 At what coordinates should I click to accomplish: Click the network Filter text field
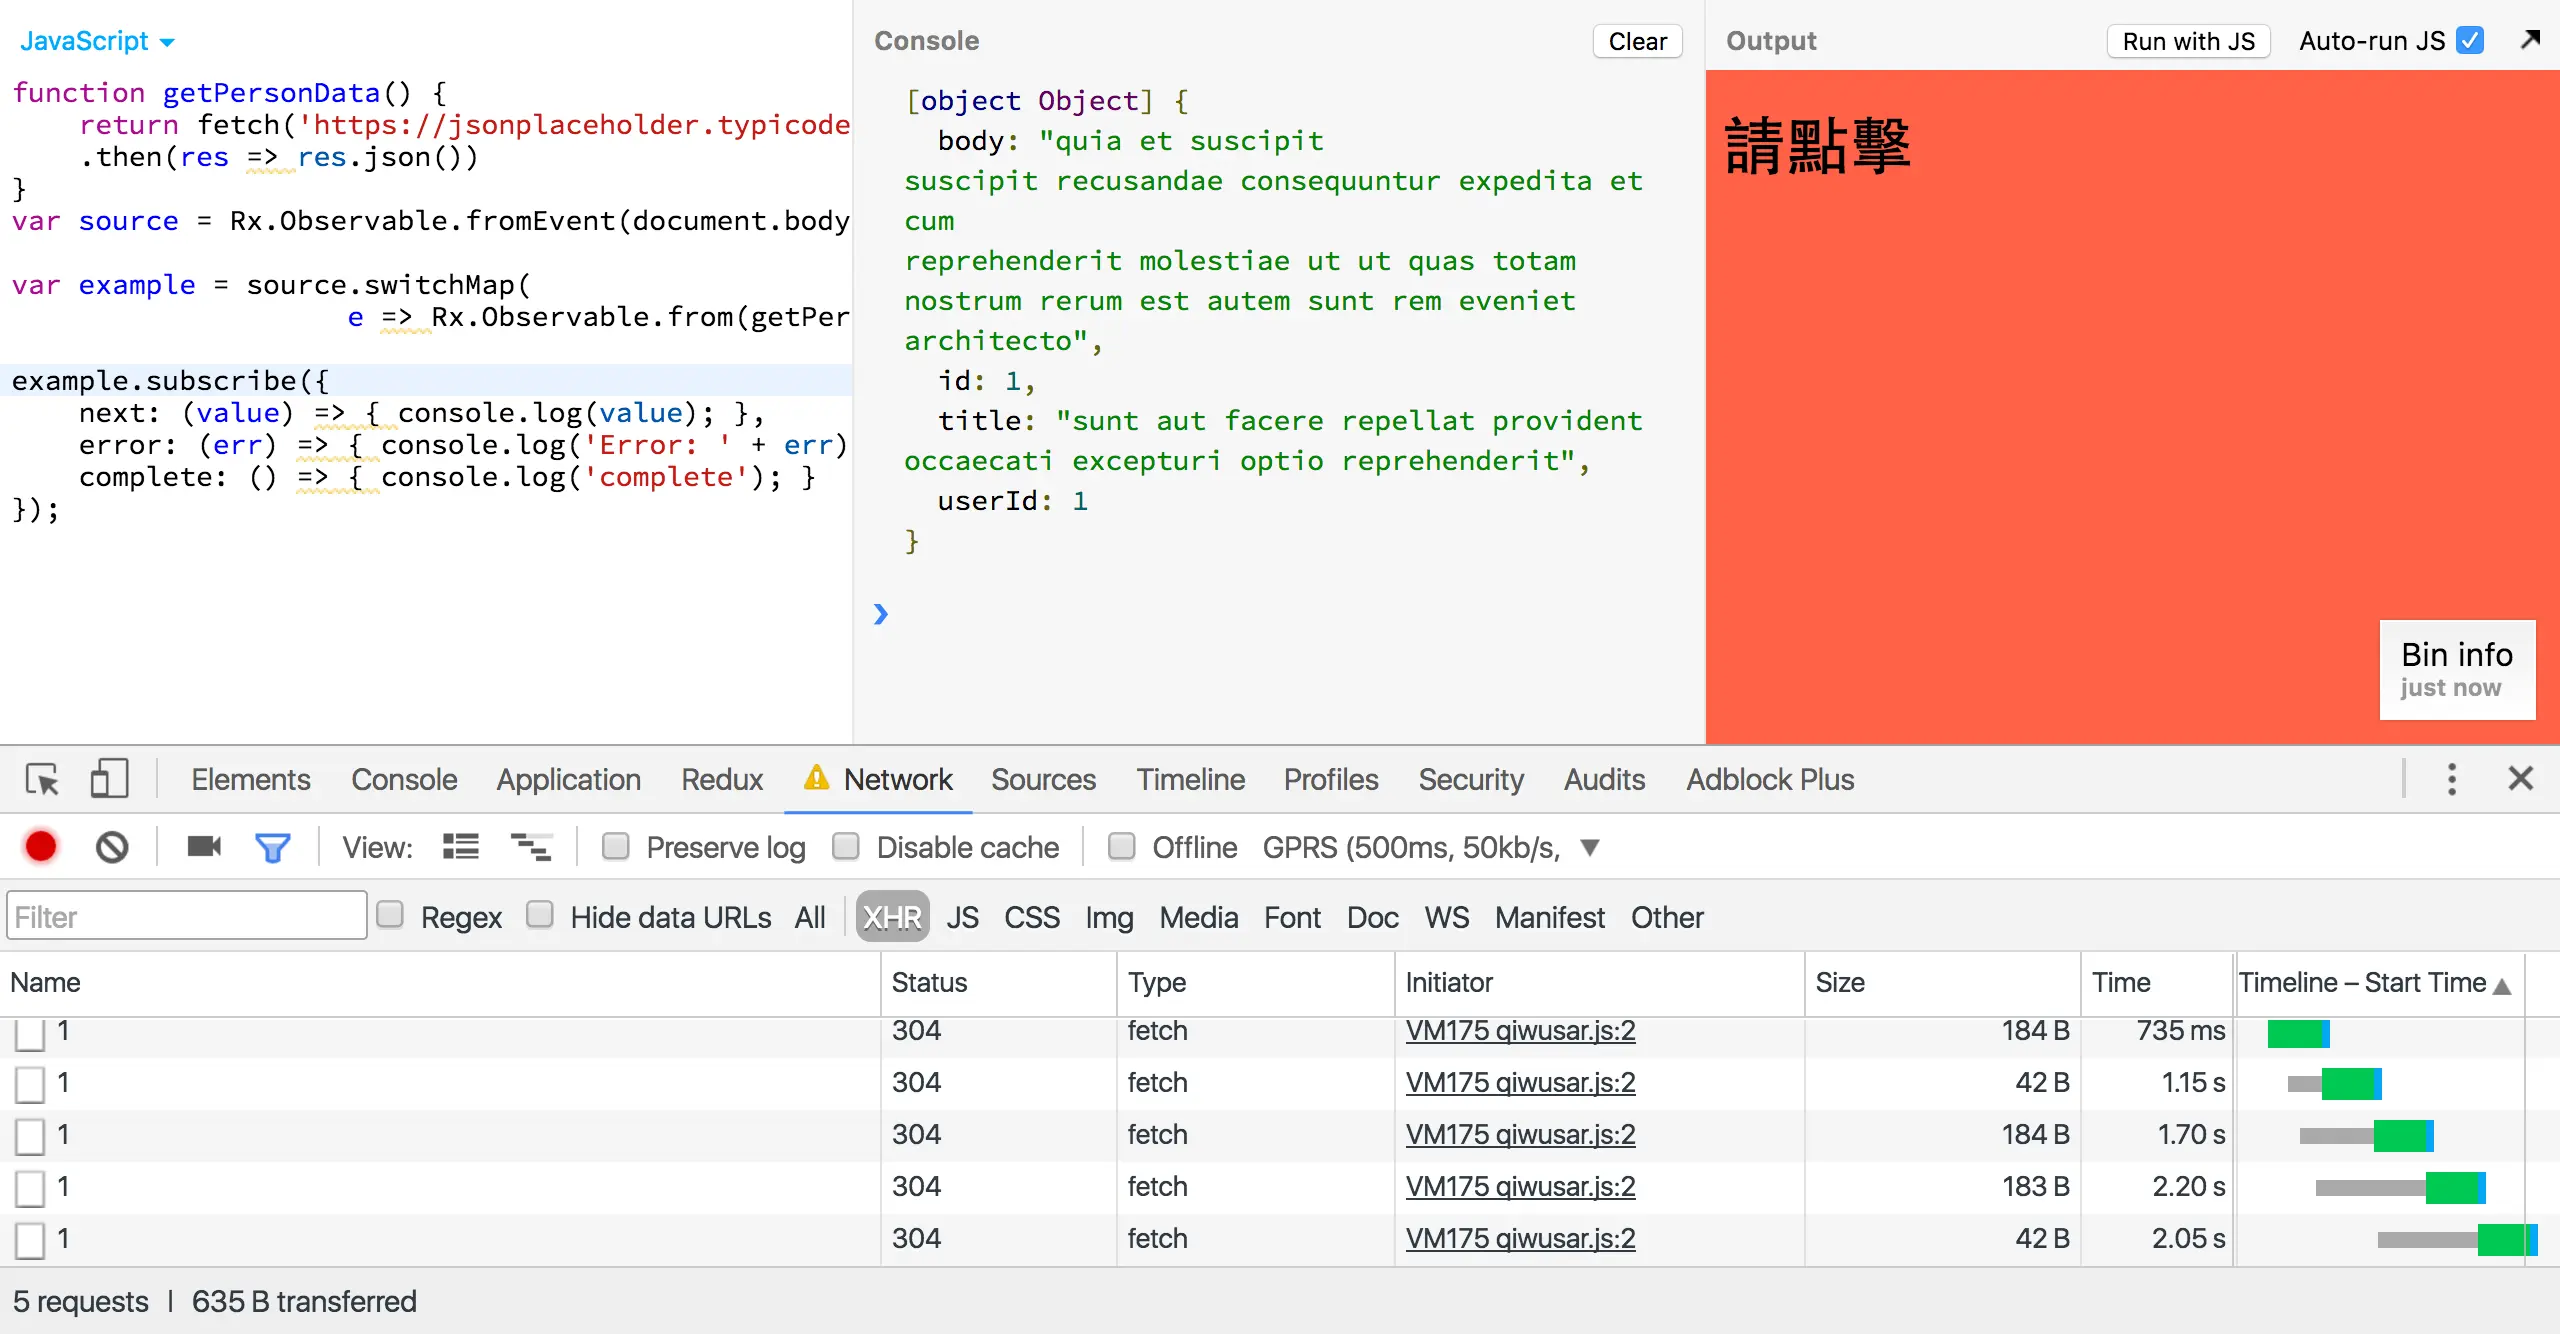coord(187,917)
